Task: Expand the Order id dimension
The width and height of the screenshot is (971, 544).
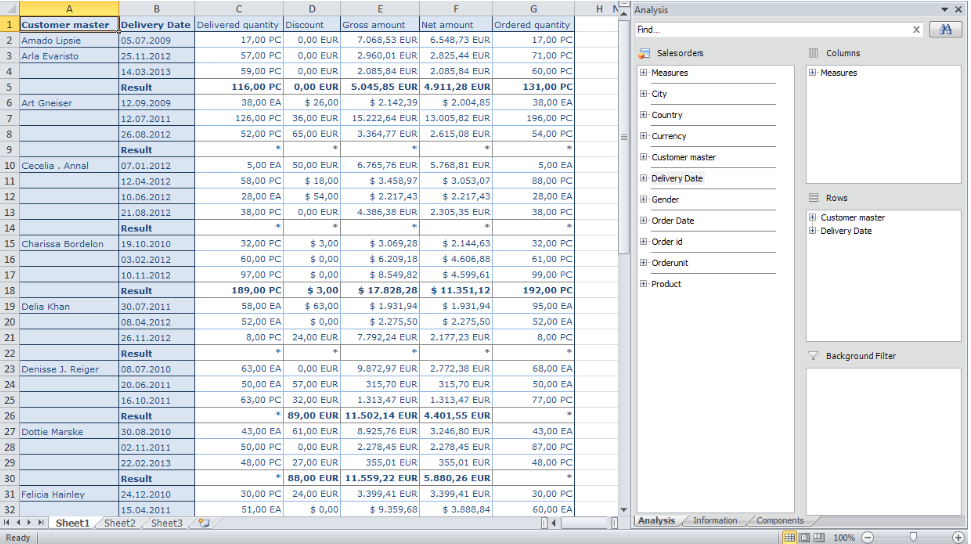Action: [x=643, y=241]
